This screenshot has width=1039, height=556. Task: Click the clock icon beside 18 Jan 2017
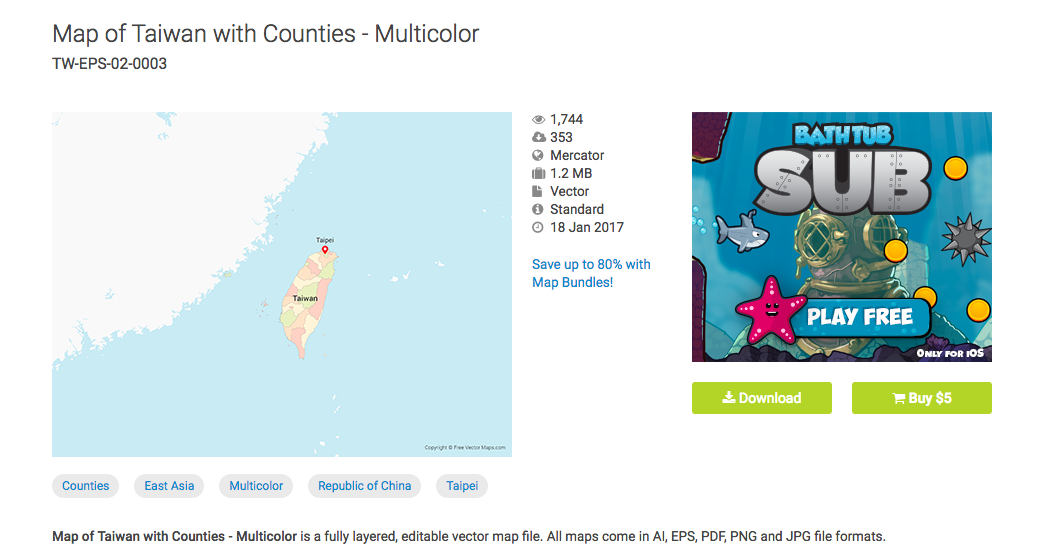tap(538, 227)
